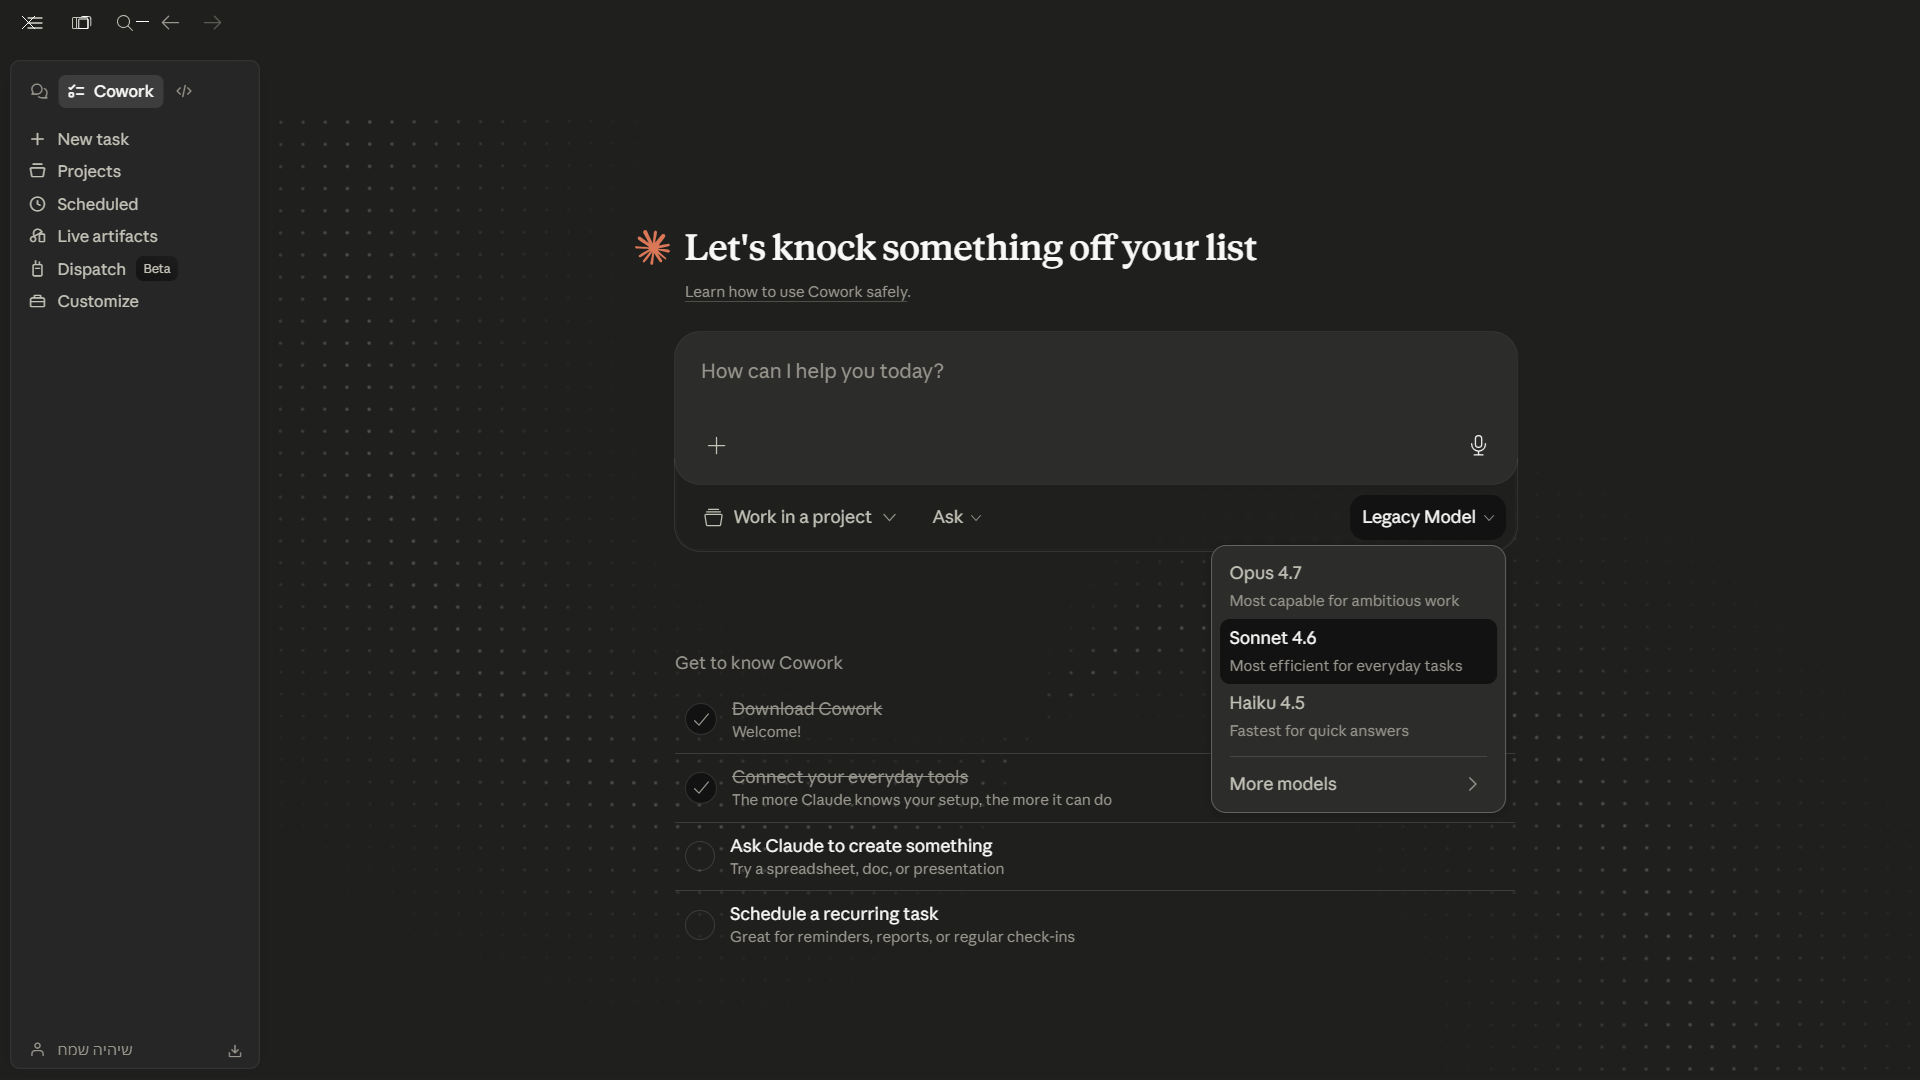The height and width of the screenshot is (1080, 1920).
Task: Switch to code mode icon
Action: (184, 91)
